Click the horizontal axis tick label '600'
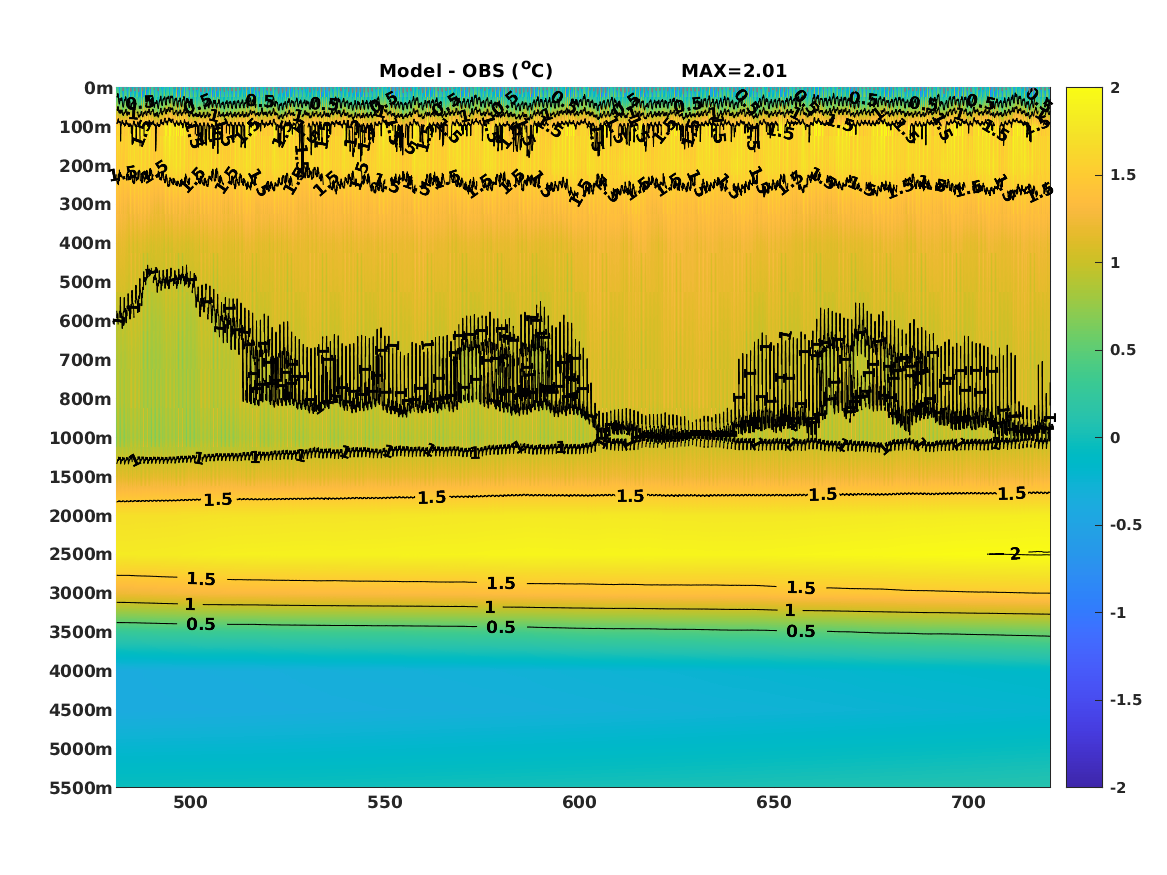 coord(580,803)
